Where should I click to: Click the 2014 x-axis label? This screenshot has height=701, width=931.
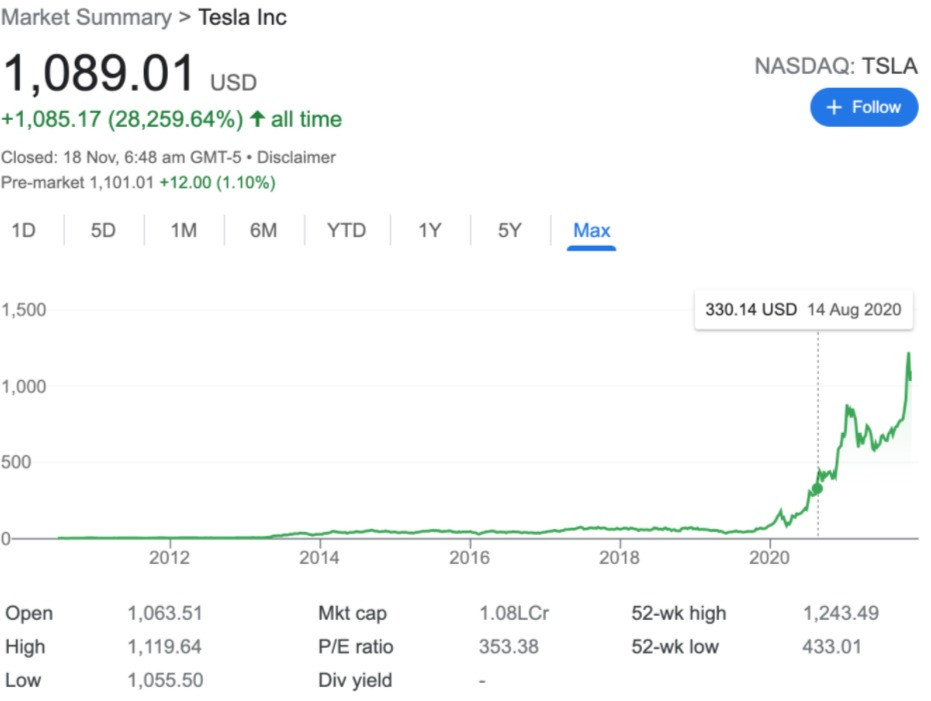pos(319,558)
